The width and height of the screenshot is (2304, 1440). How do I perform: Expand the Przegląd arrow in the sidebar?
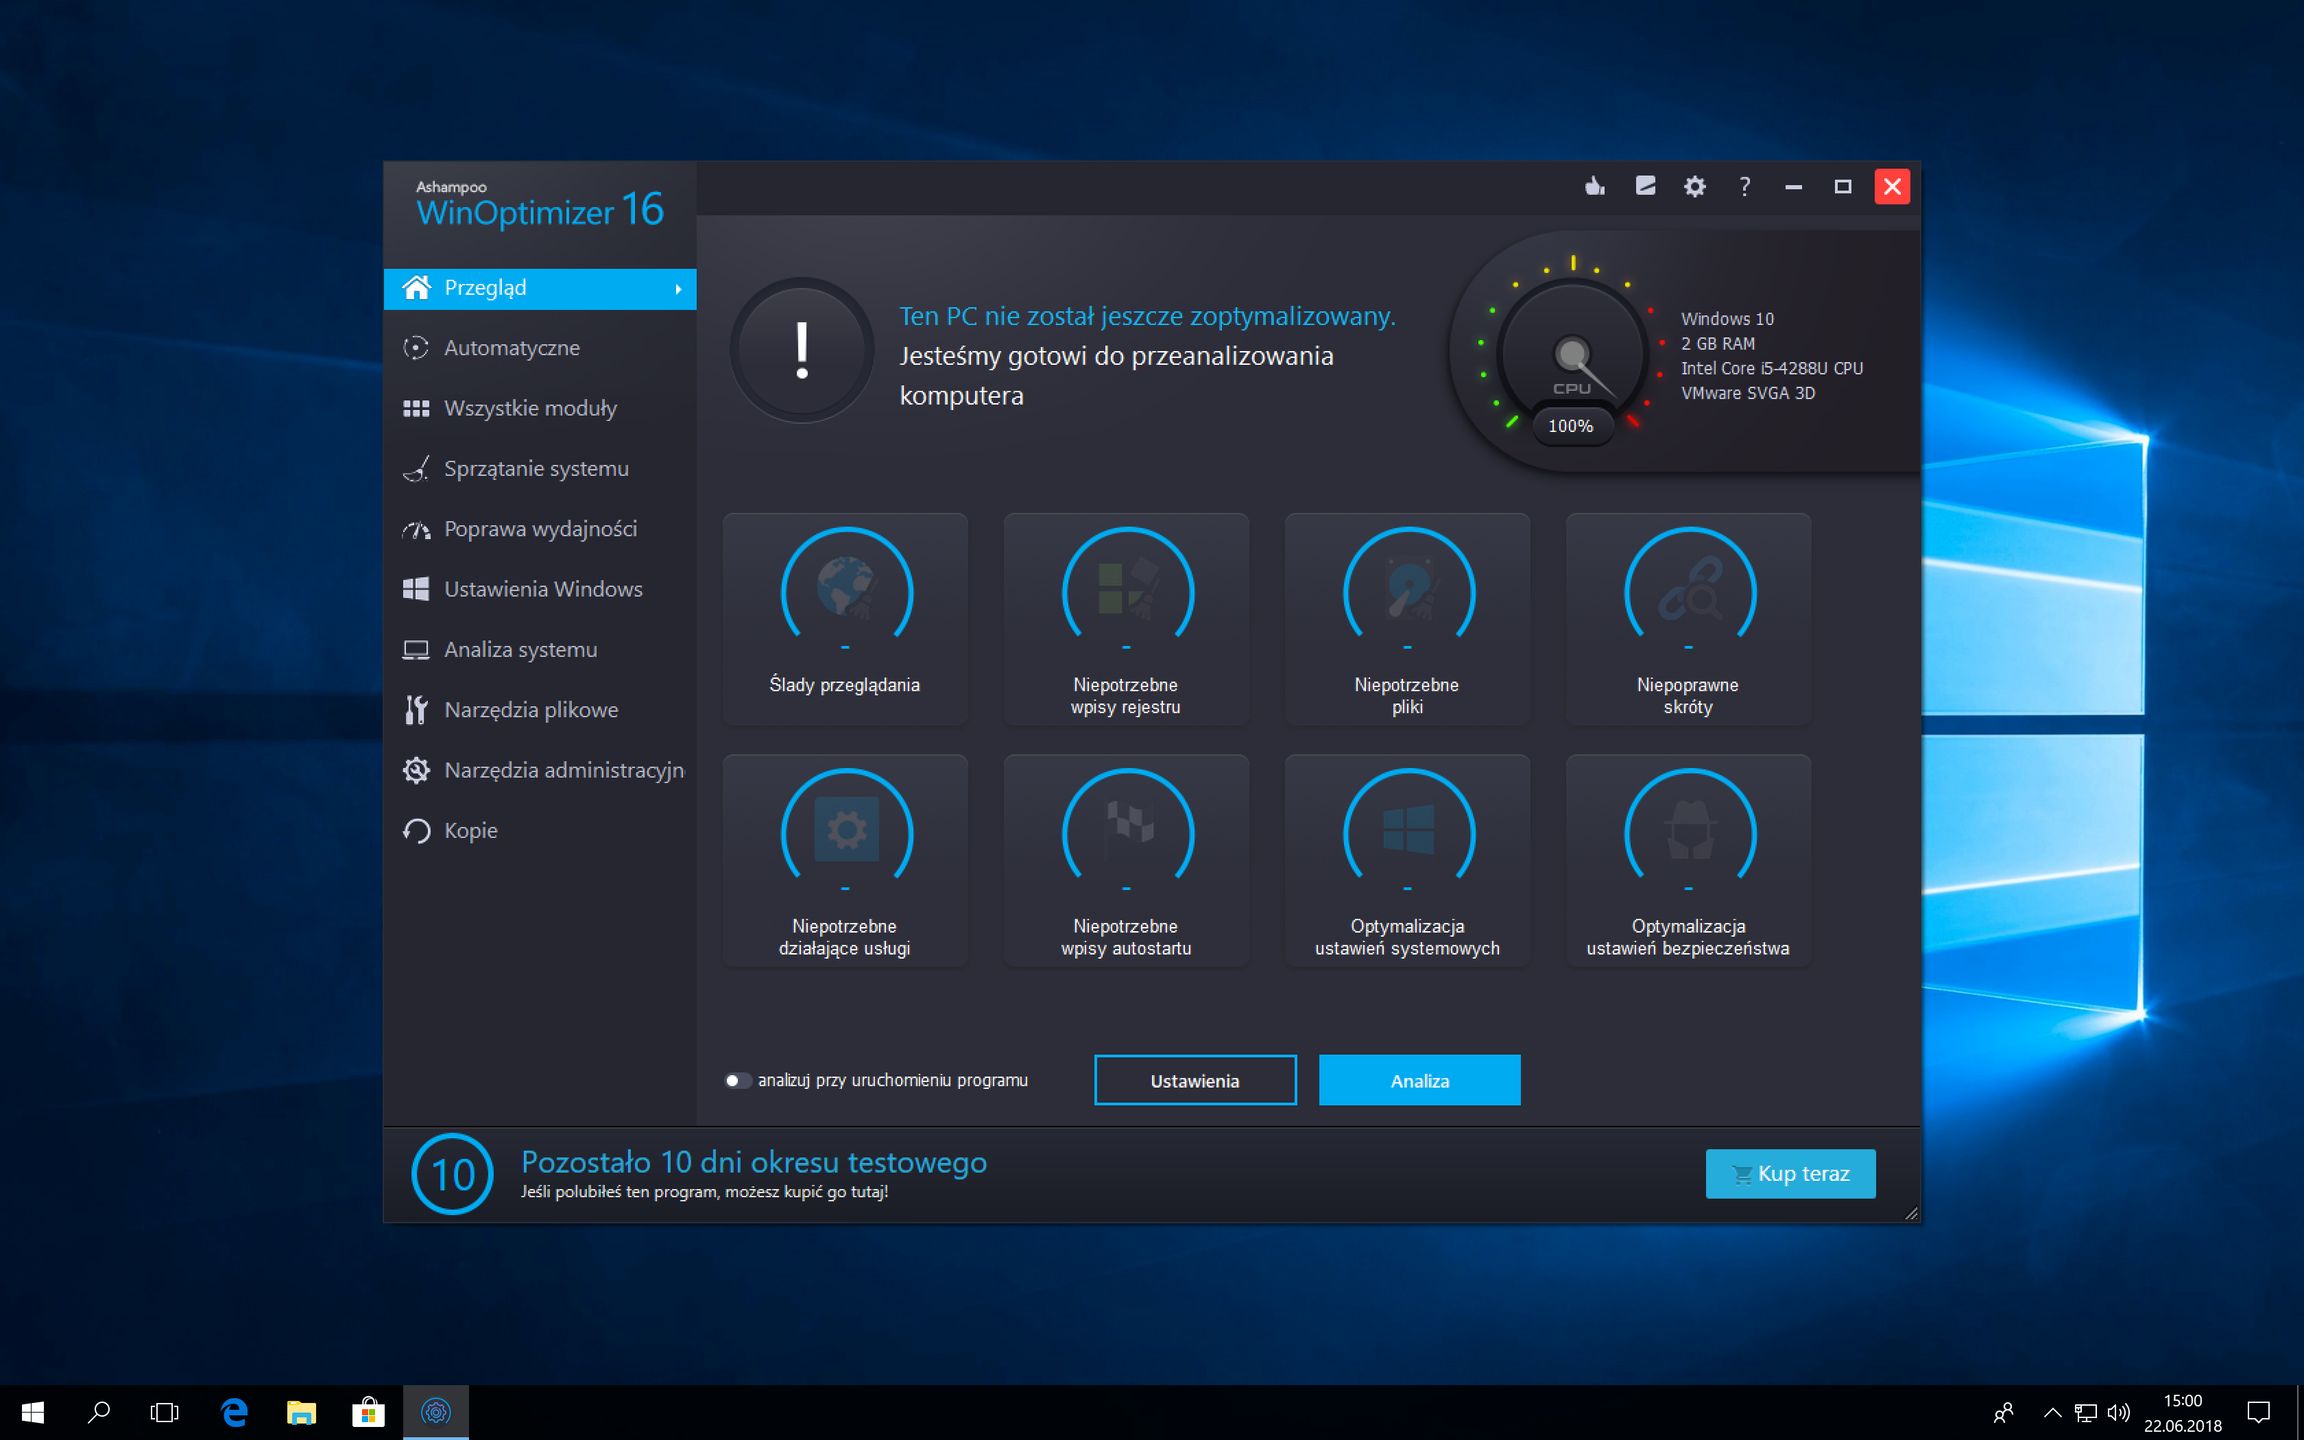point(678,289)
